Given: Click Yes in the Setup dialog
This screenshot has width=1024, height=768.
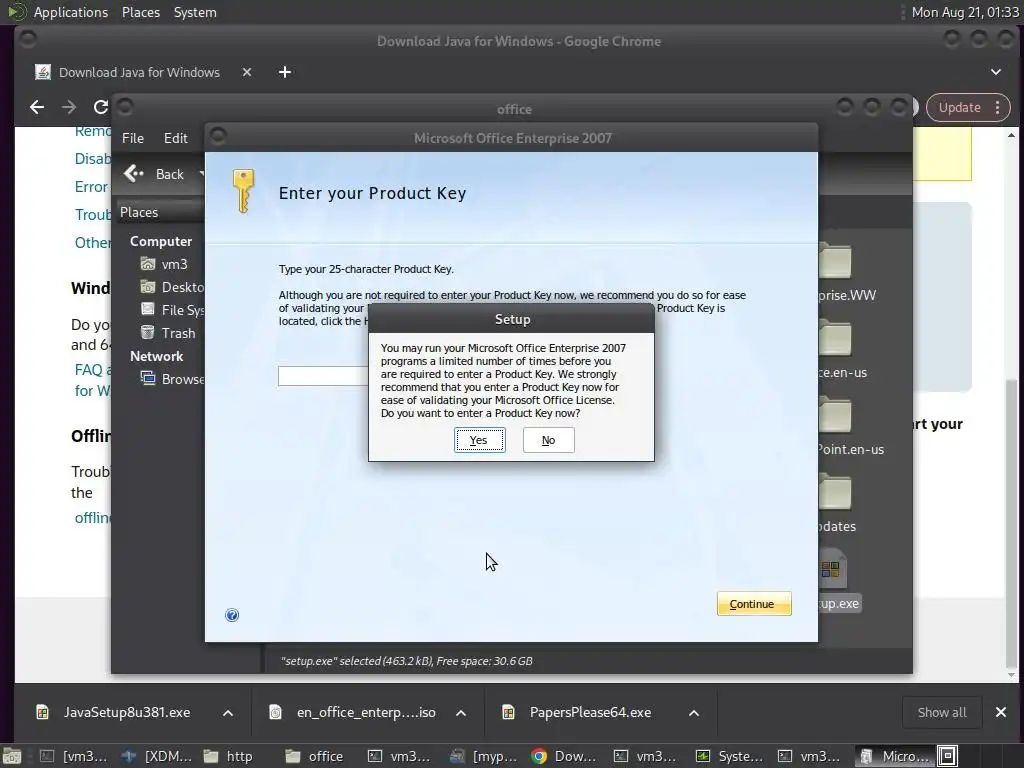Looking at the screenshot, I should pyautogui.click(x=479, y=440).
